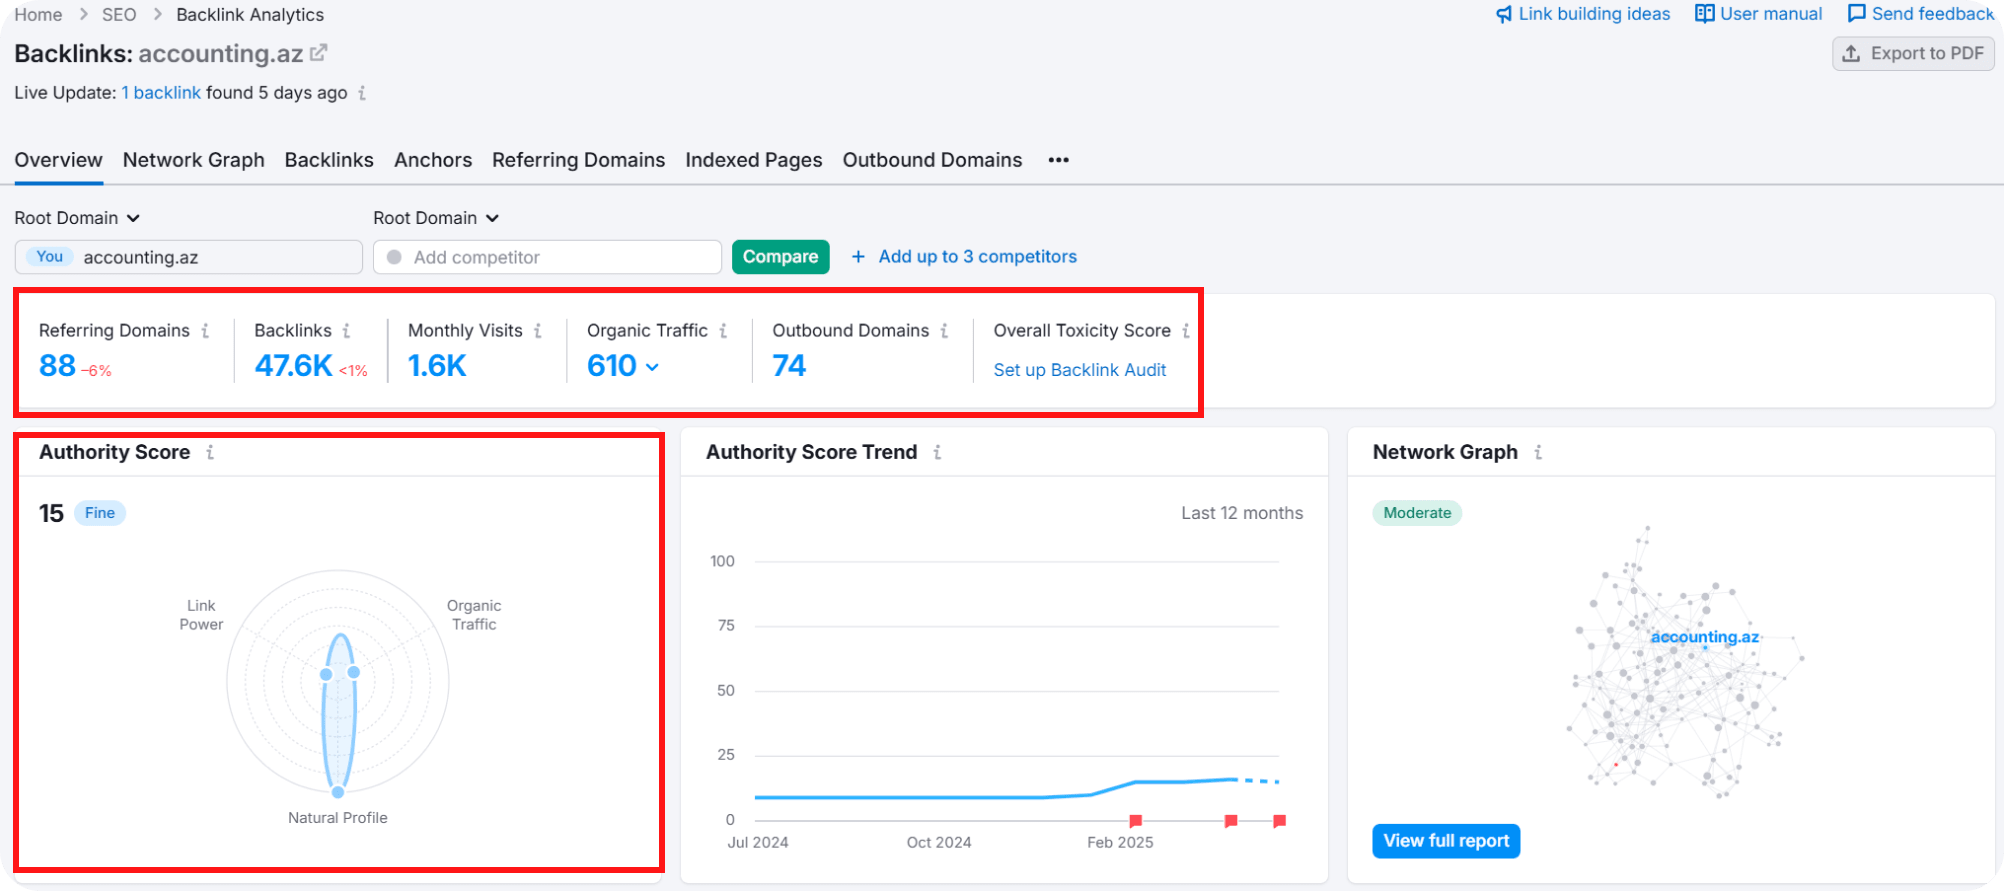Click info icon beside Authority Score Trend

pos(937,453)
